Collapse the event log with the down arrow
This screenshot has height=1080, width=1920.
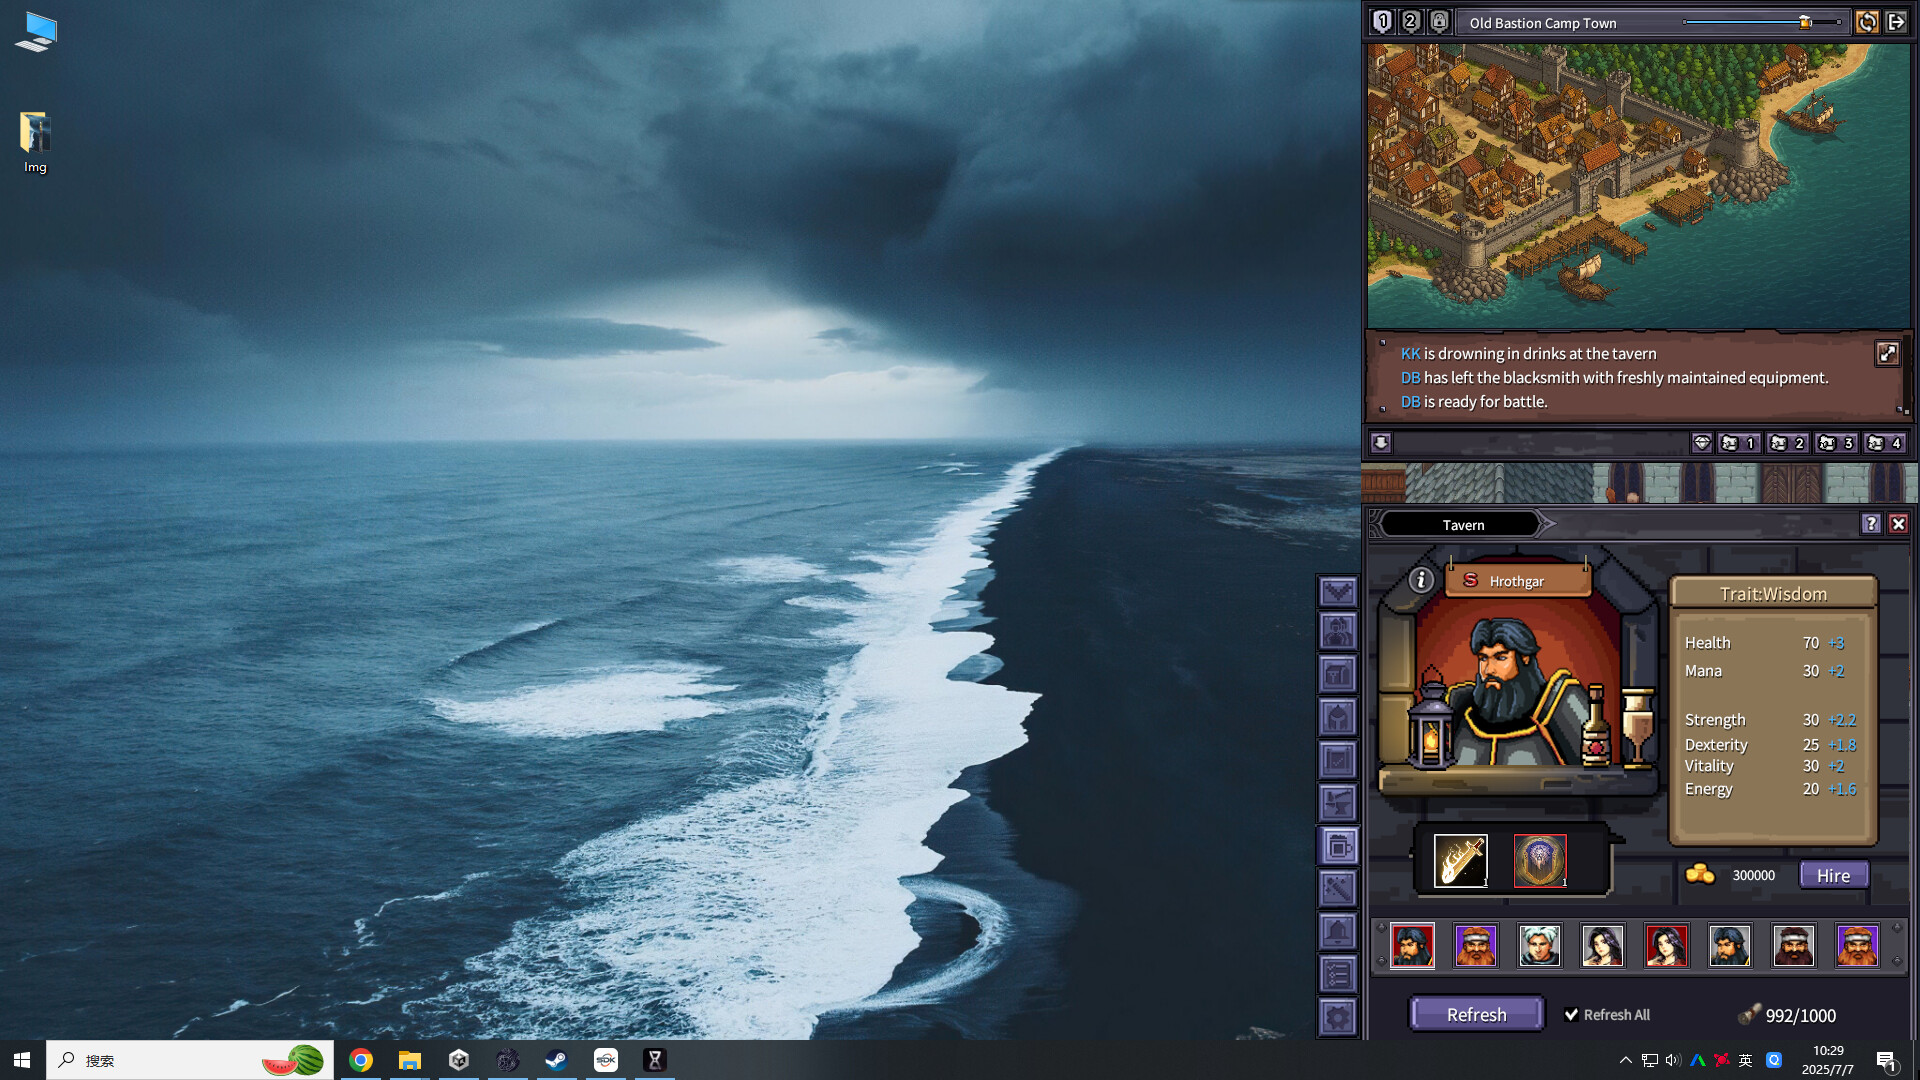pyautogui.click(x=1381, y=443)
